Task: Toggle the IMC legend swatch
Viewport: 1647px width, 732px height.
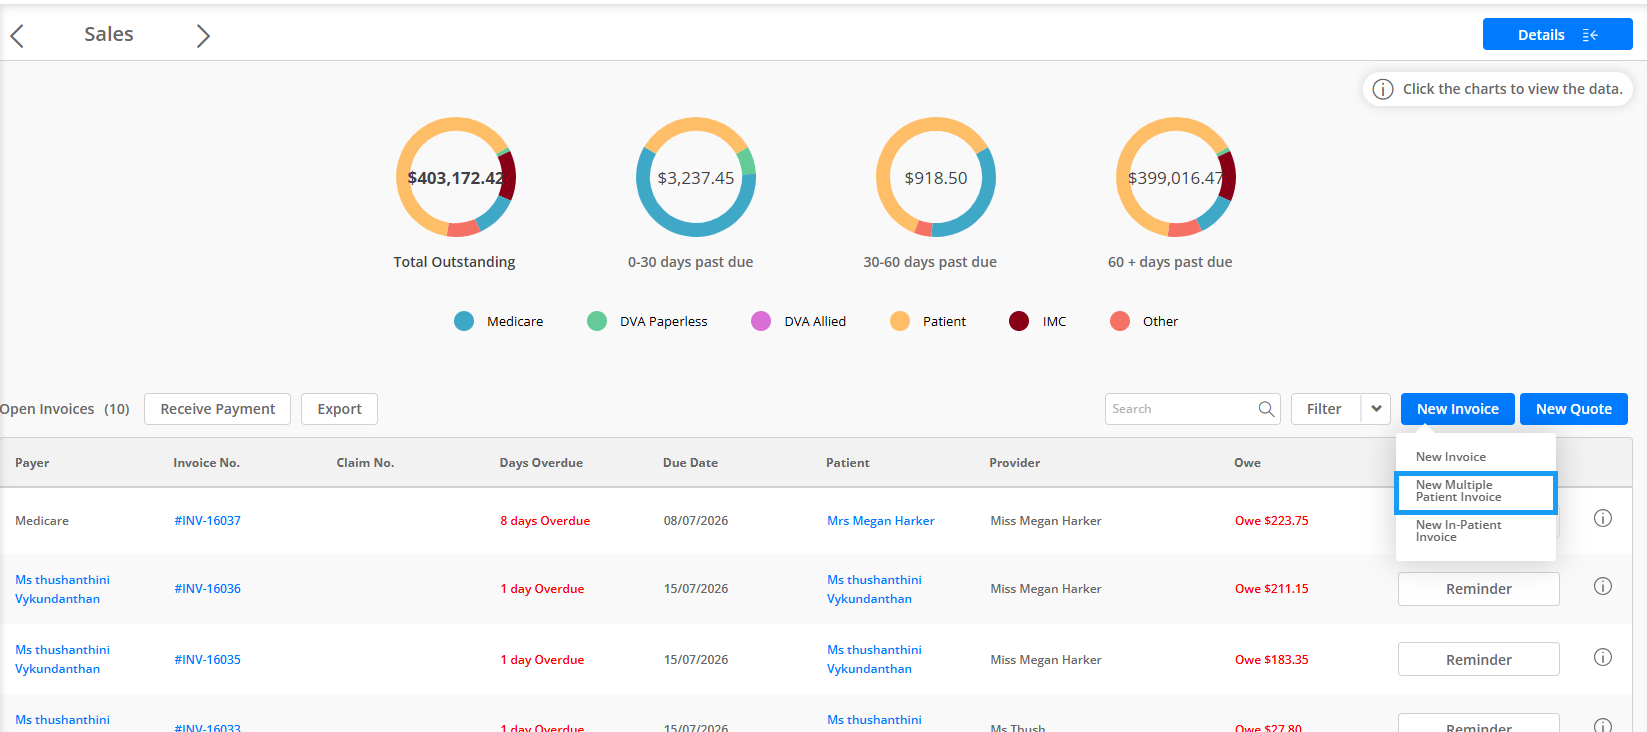Action: coord(1019,321)
